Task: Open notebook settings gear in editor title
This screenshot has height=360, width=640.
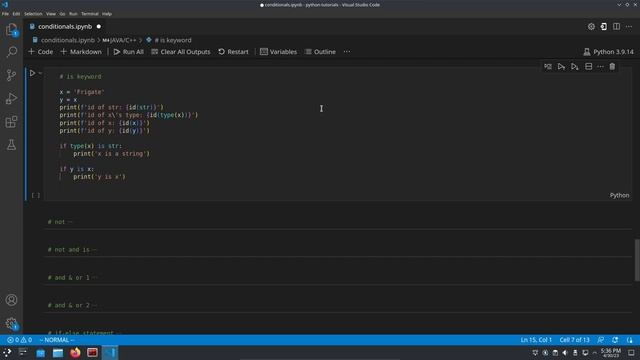Action: [x=591, y=27]
